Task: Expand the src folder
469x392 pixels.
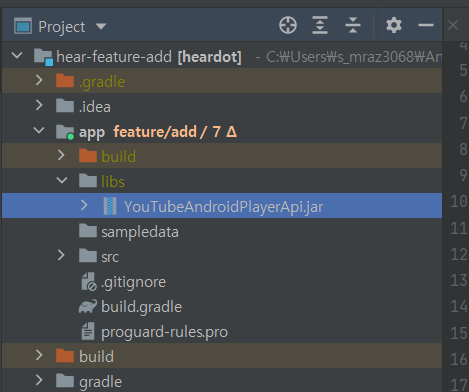Action: coord(61,255)
